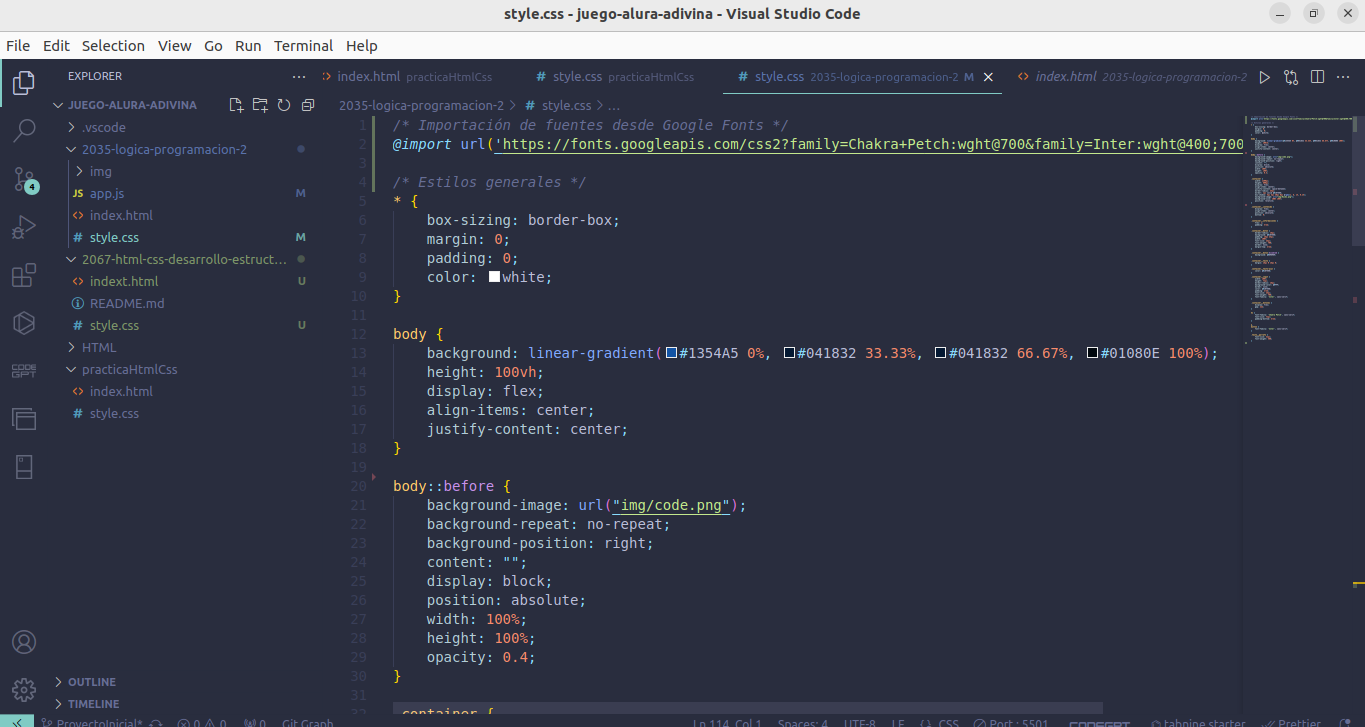Collapse all folders in Explorer

(308, 105)
